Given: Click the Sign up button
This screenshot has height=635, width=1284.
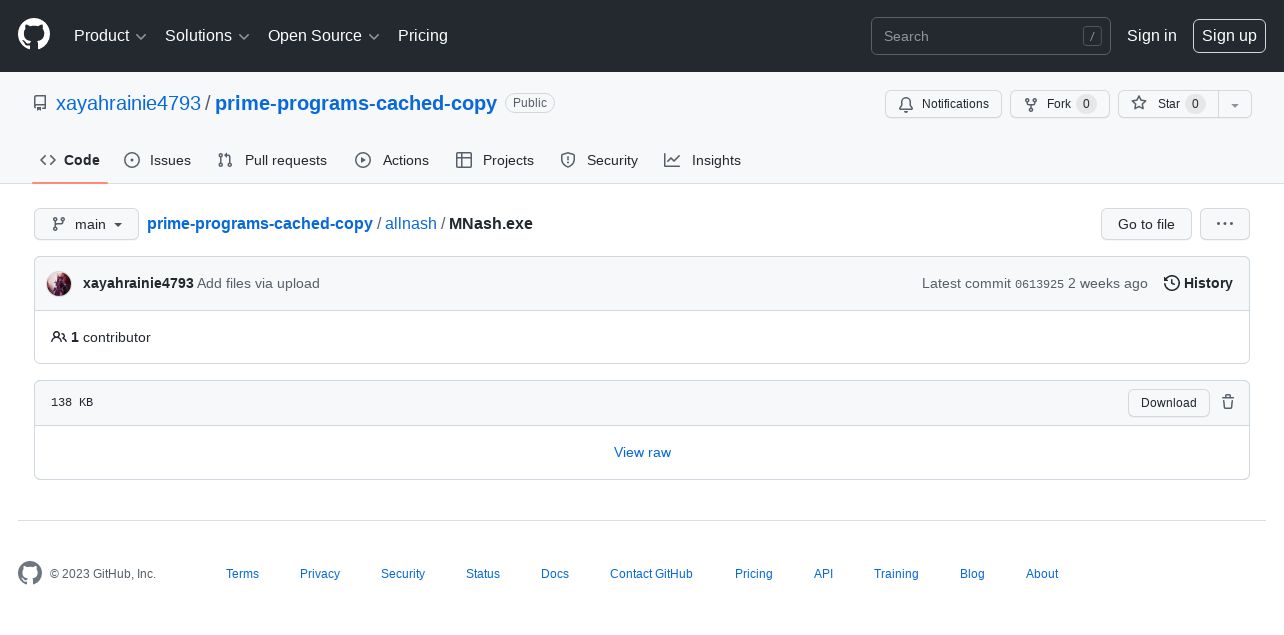Looking at the screenshot, I should [x=1229, y=36].
